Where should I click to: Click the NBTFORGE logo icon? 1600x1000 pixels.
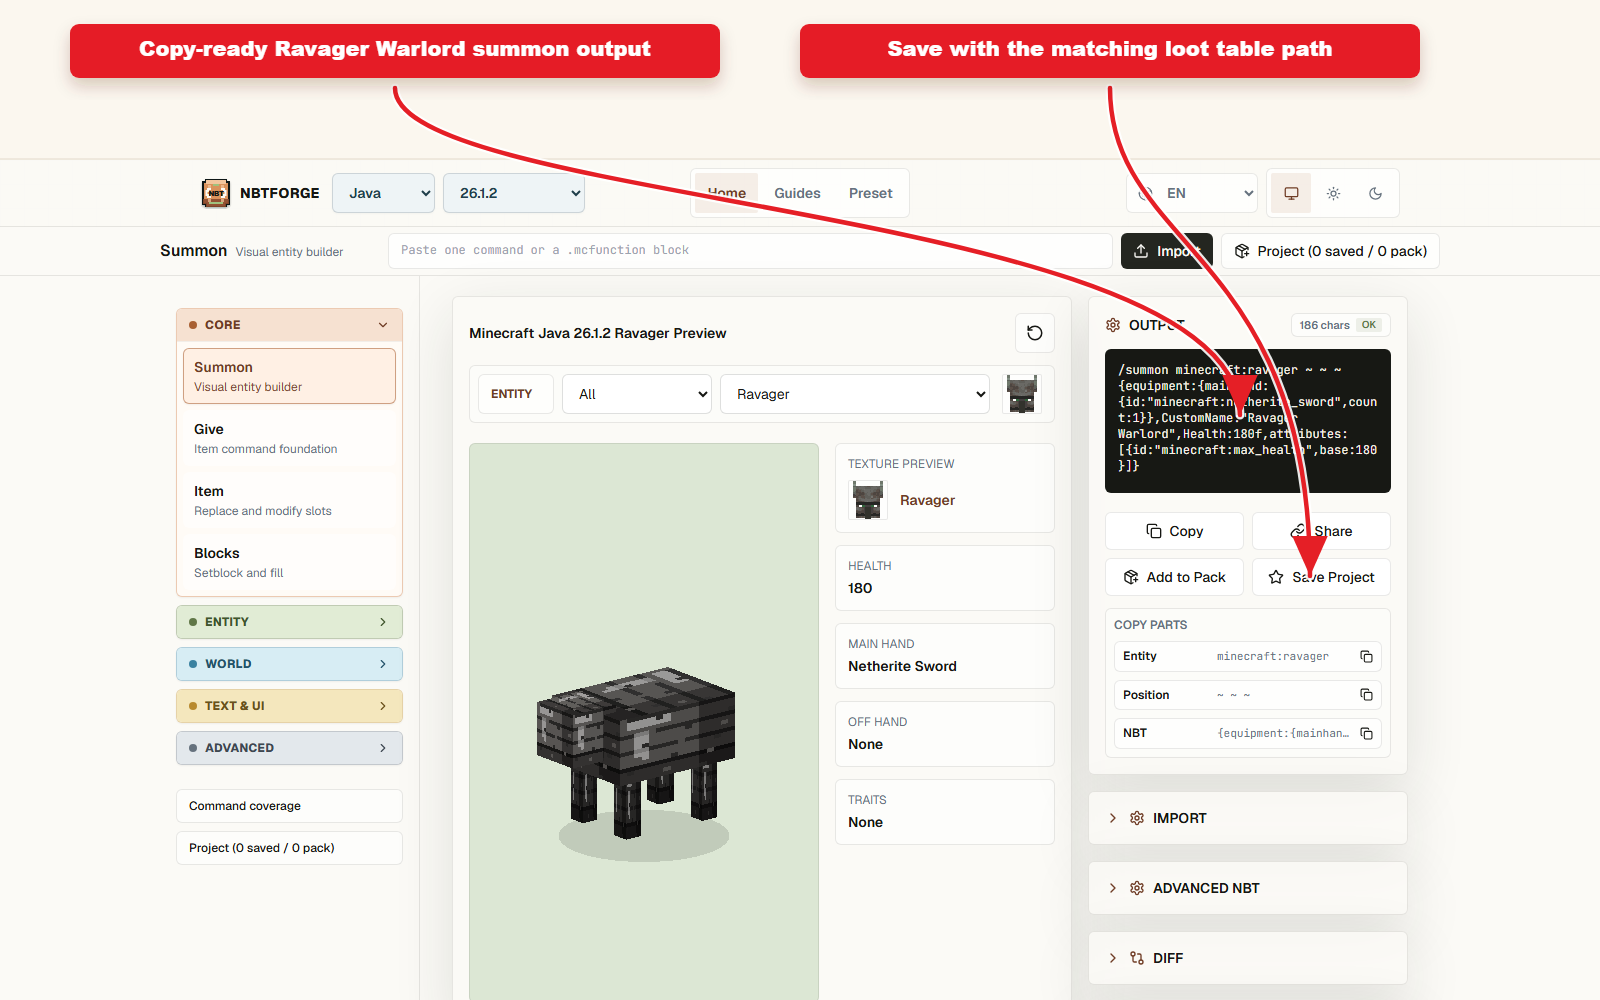tap(216, 193)
